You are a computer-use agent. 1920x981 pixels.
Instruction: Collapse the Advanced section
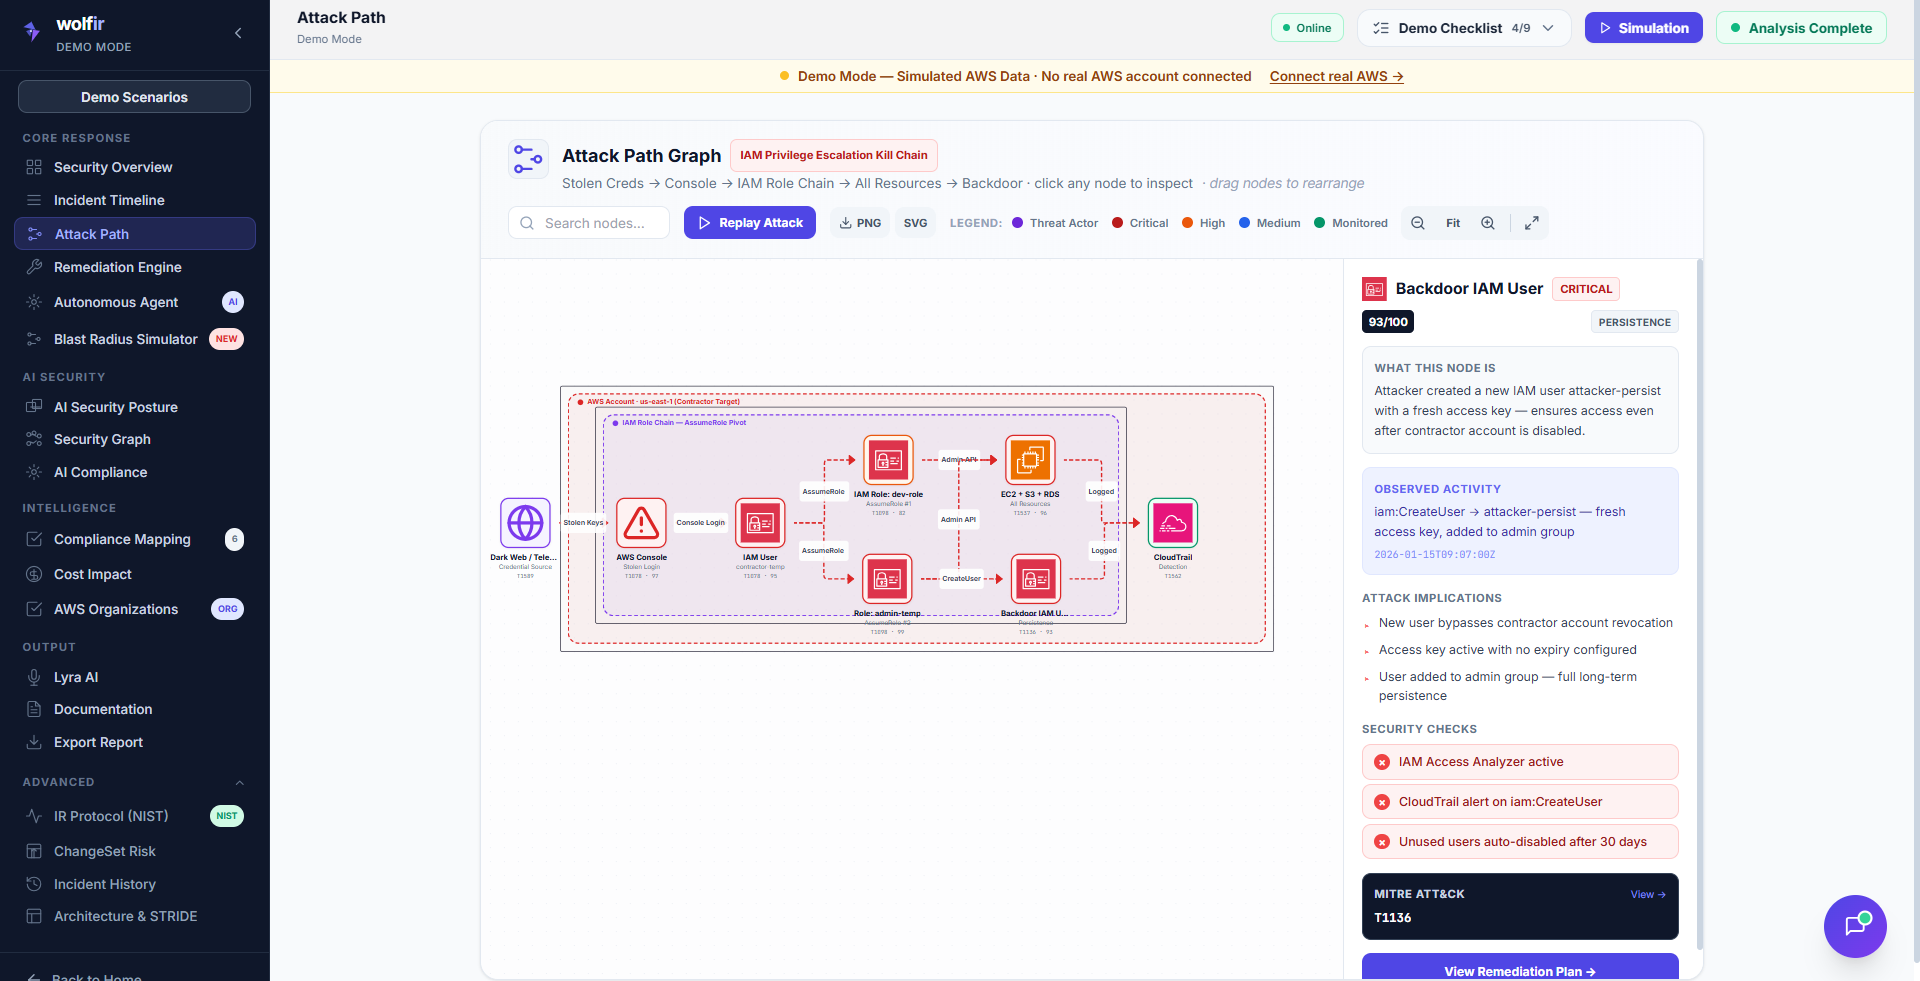pyautogui.click(x=239, y=782)
